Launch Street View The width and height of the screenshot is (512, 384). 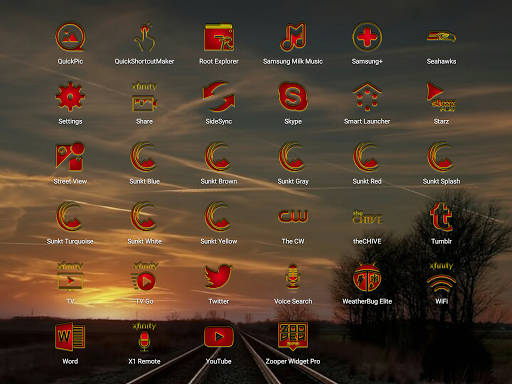click(70, 157)
